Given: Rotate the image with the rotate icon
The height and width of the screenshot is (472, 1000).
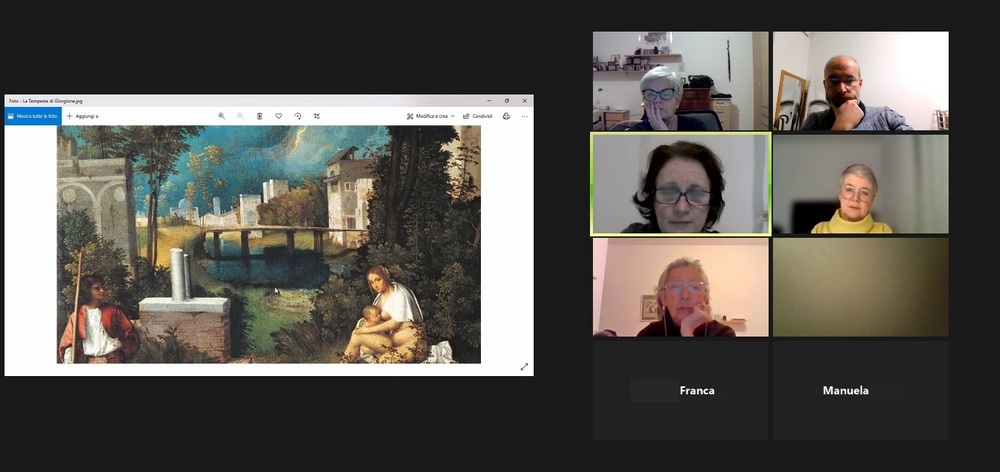Looking at the screenshot, I should [x=298, y=116].
